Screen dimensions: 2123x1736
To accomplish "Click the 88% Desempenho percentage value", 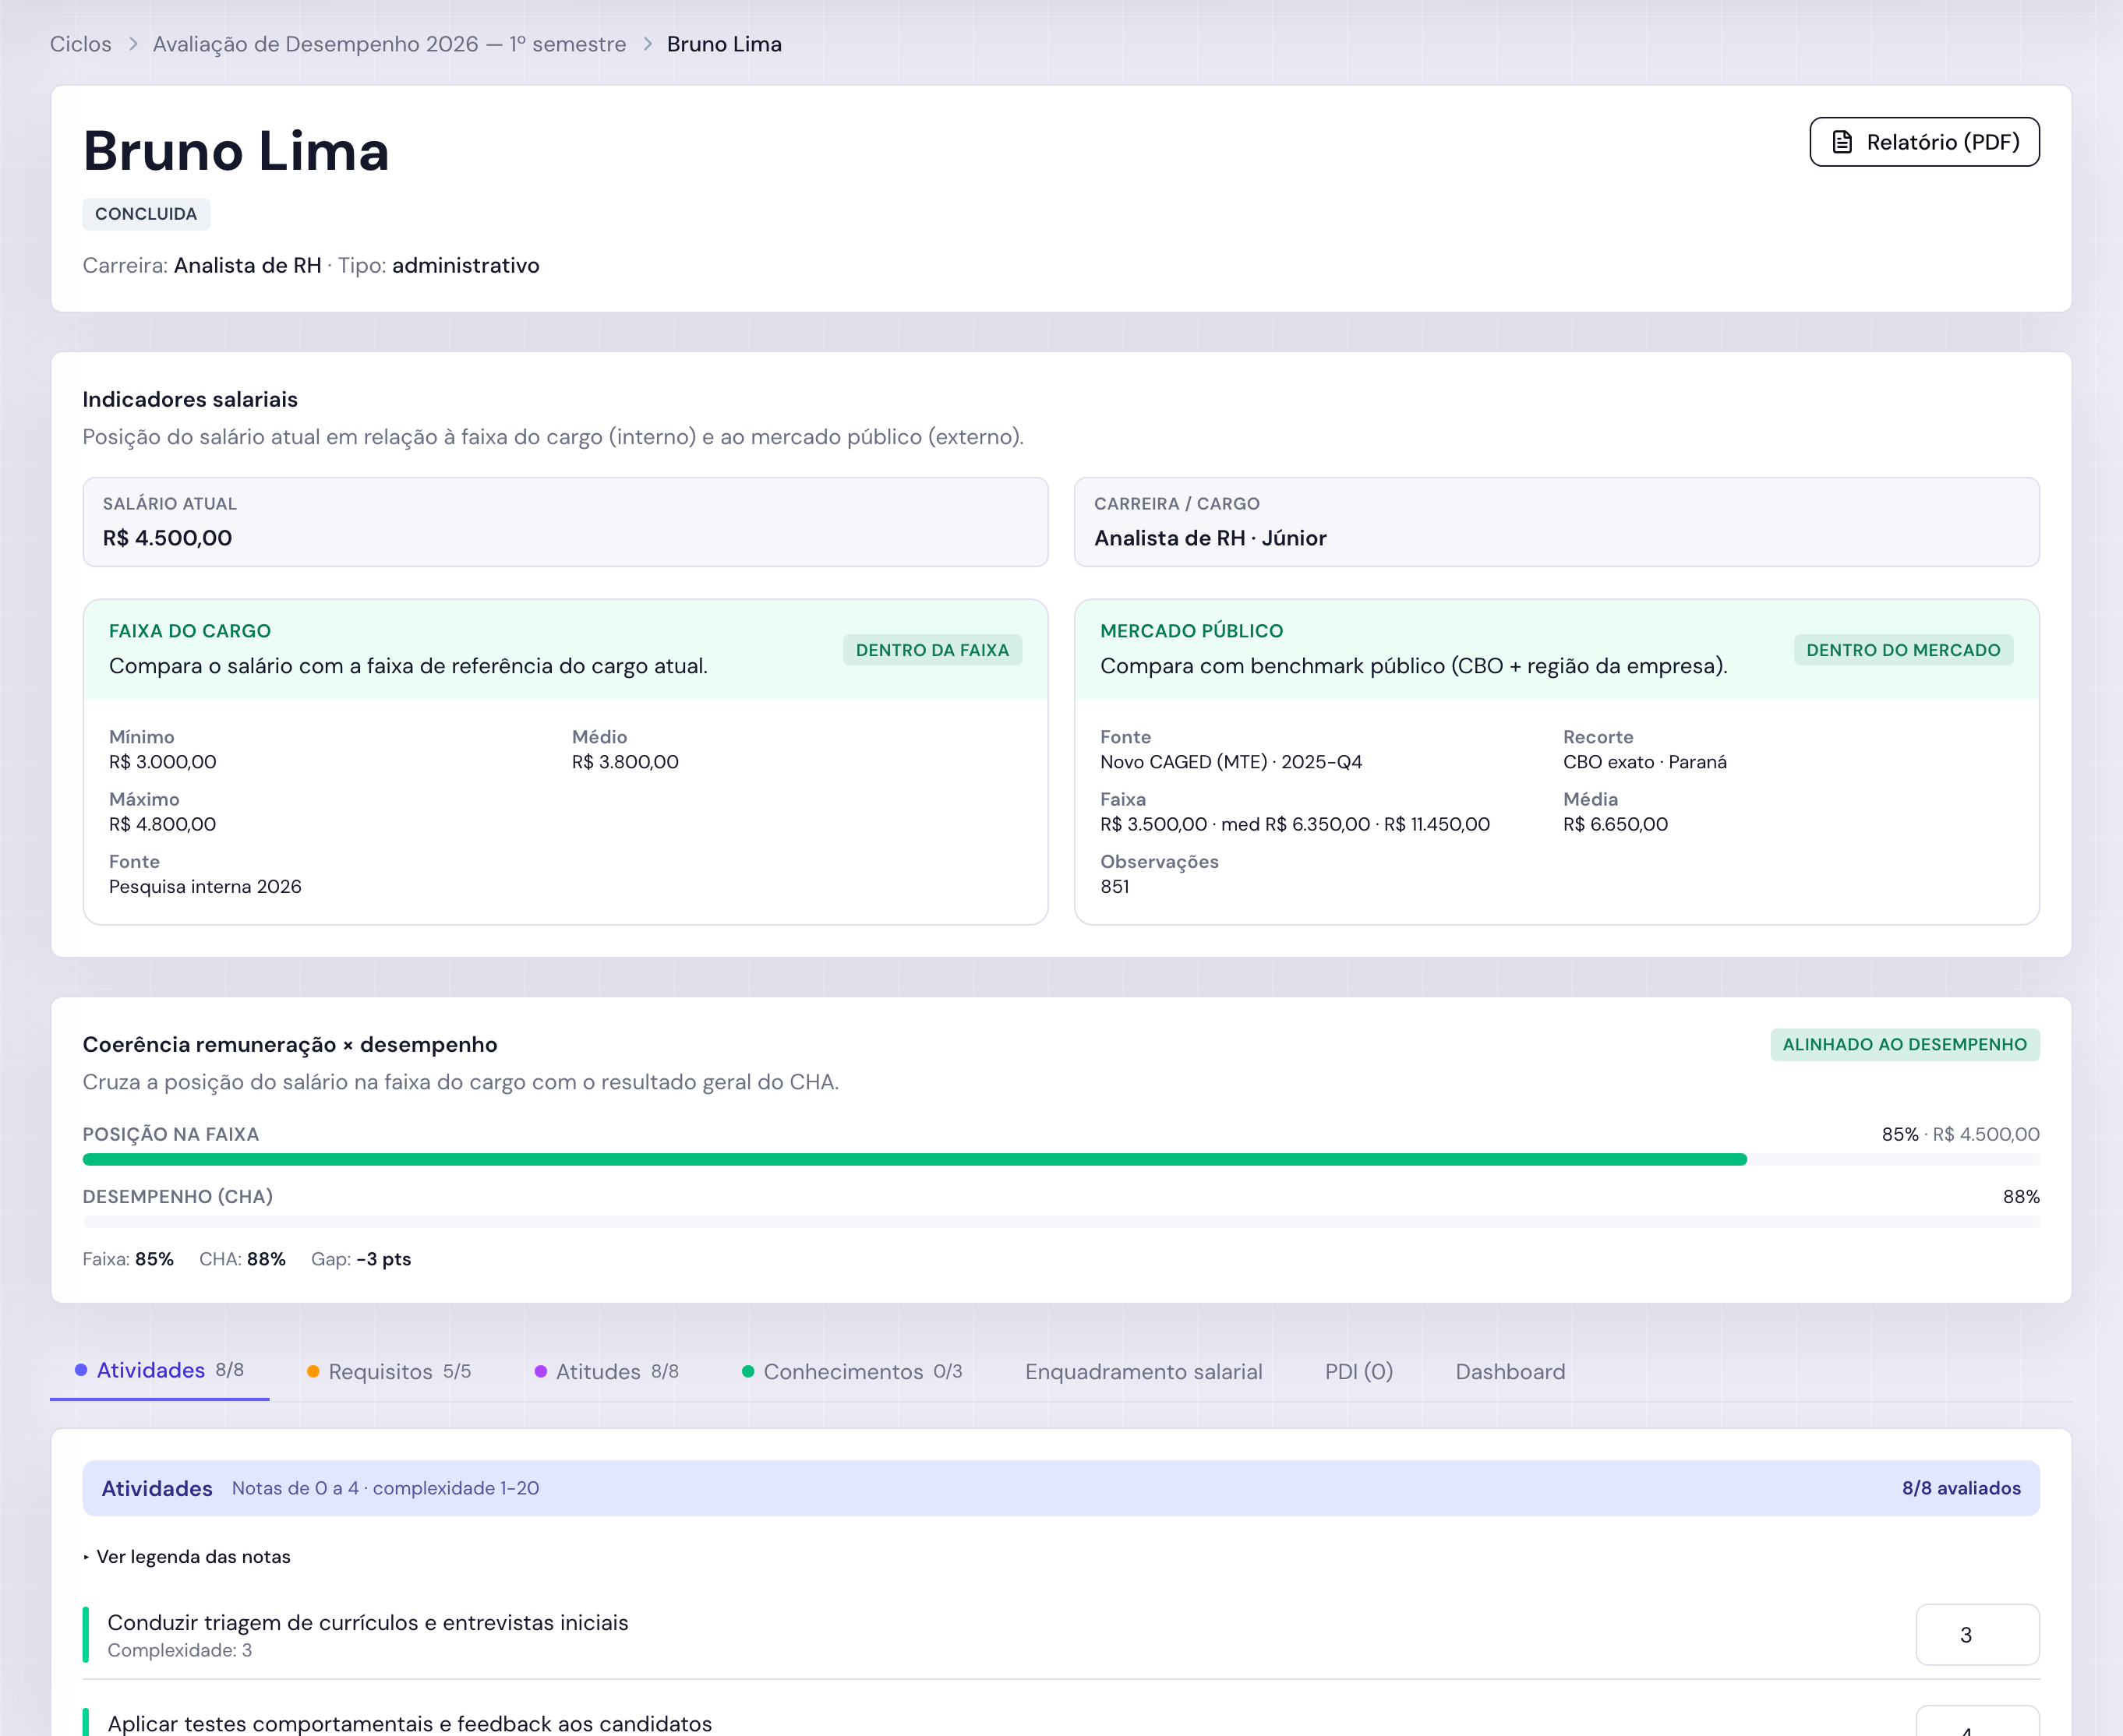I will tap(2021, 1197).
